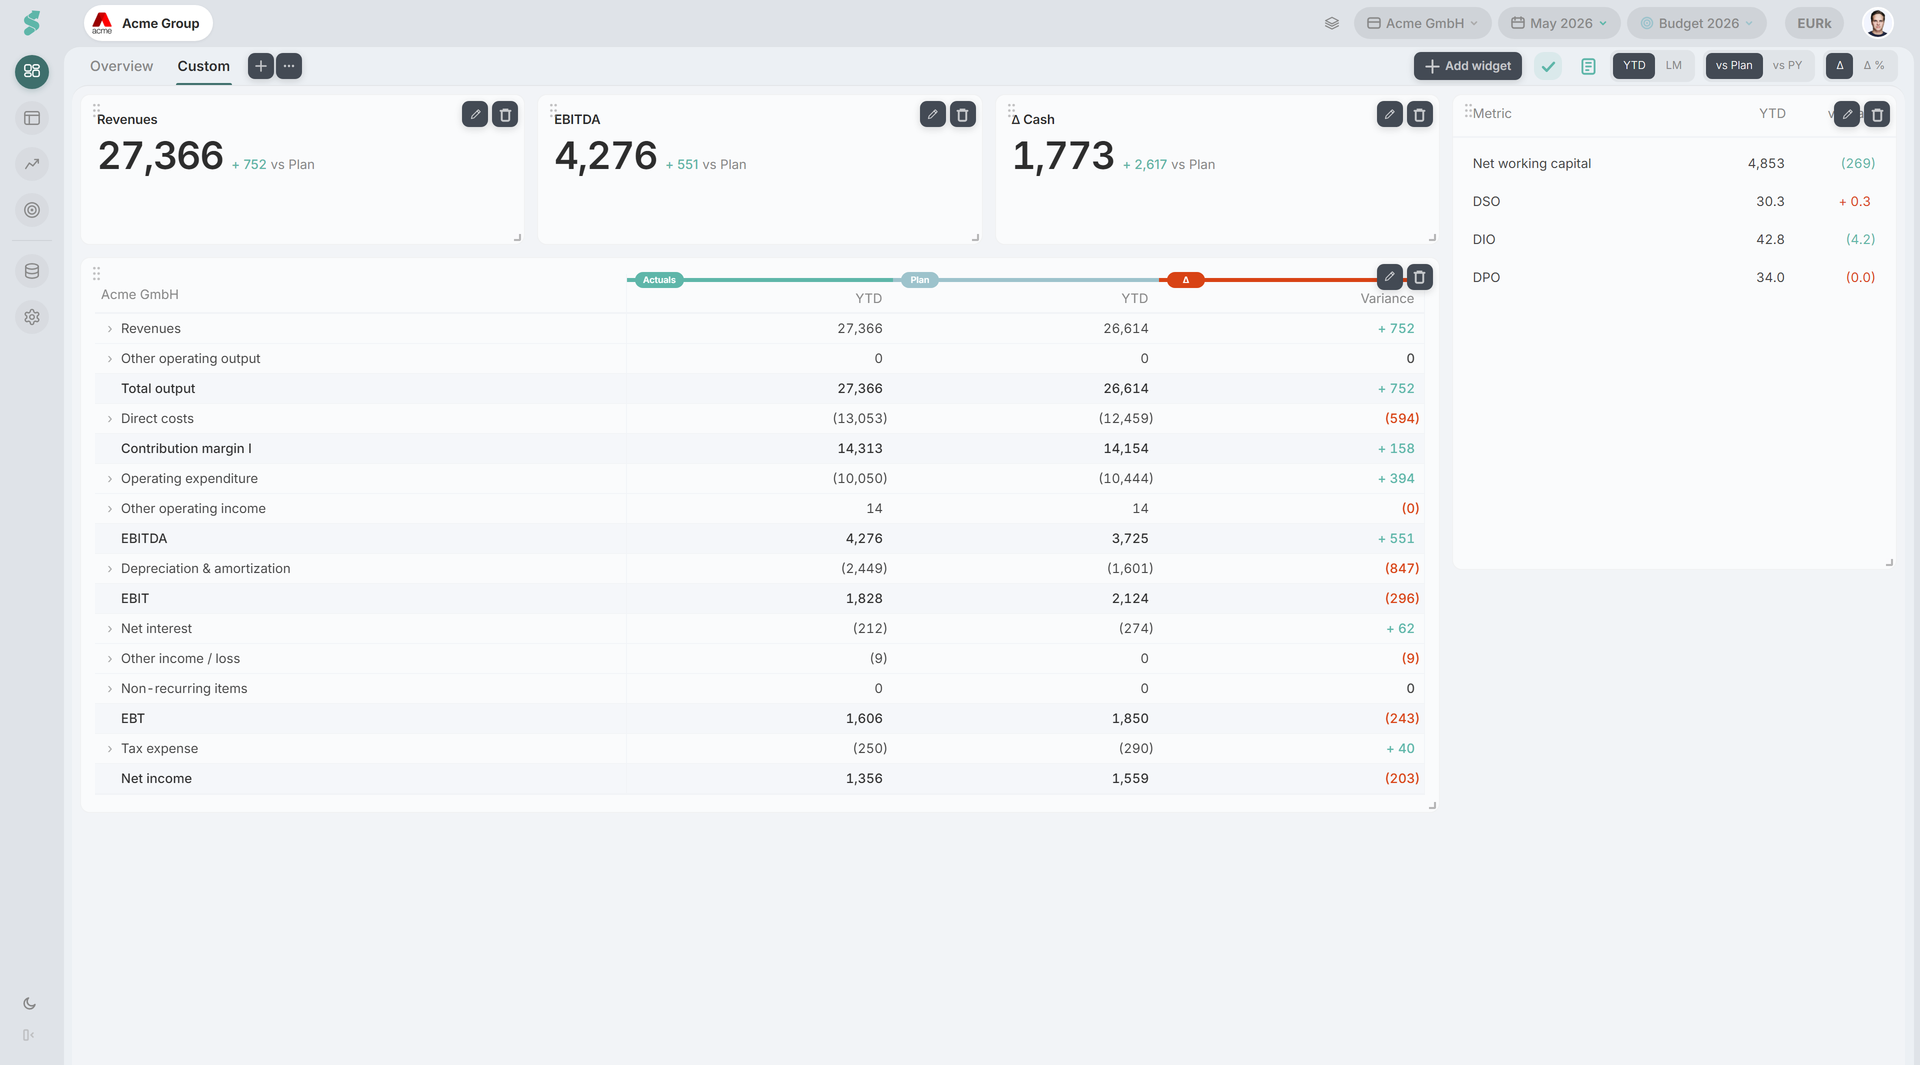Select vs PY comparison toggle

click(1787, 66)
